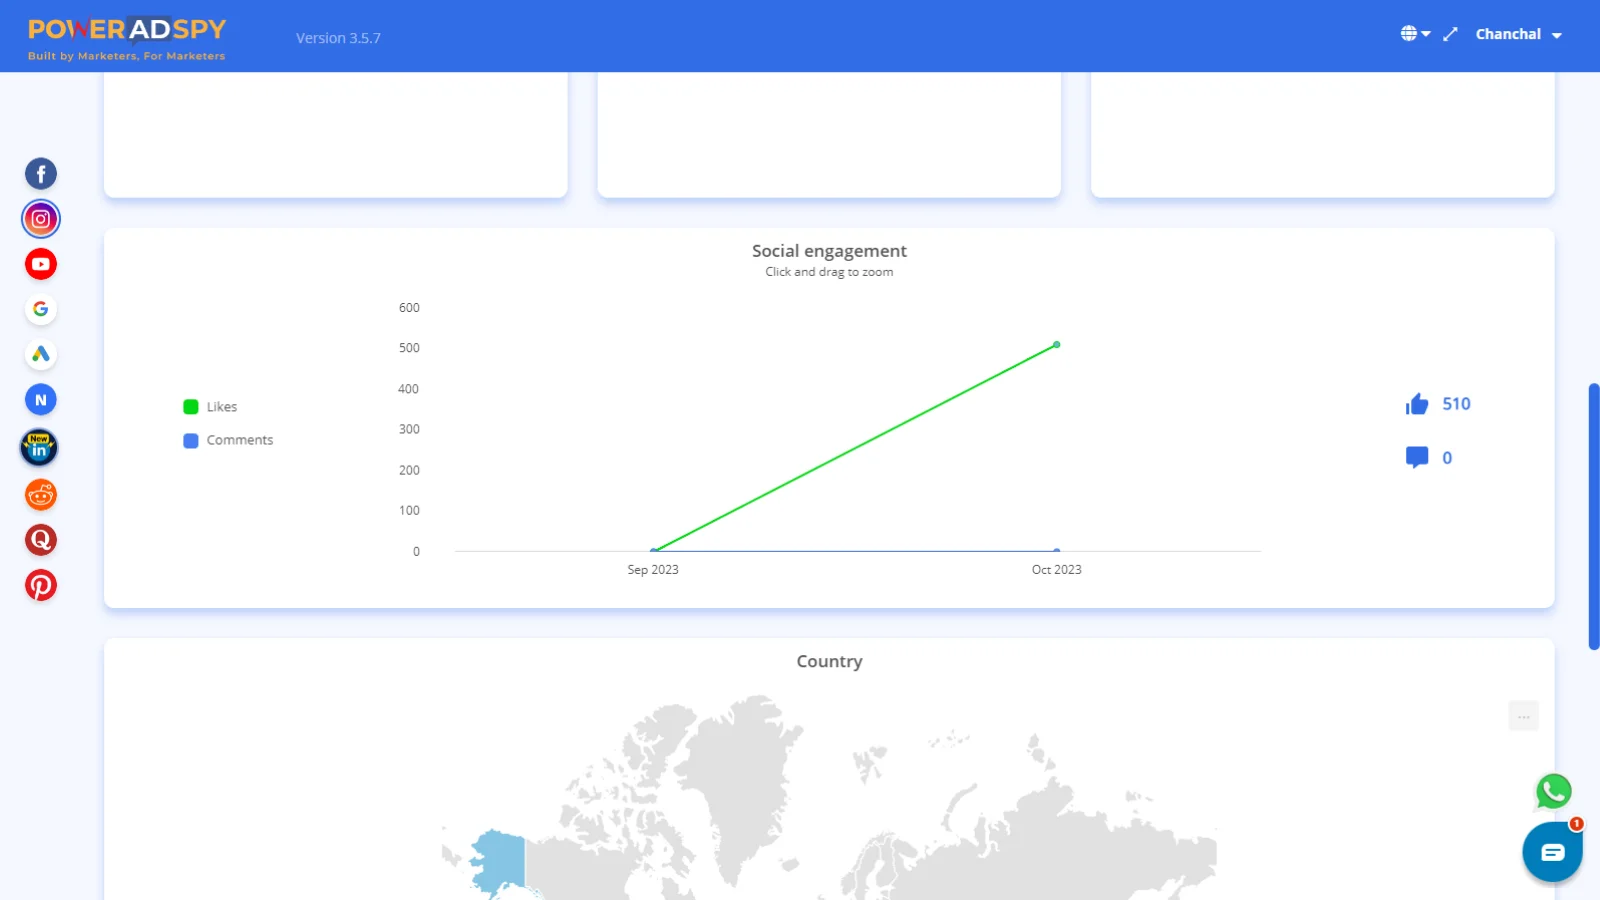Screen dimensions: 1600x900
Task: Switch to the Reddit ads icon
Action: (x=41, y=494)
